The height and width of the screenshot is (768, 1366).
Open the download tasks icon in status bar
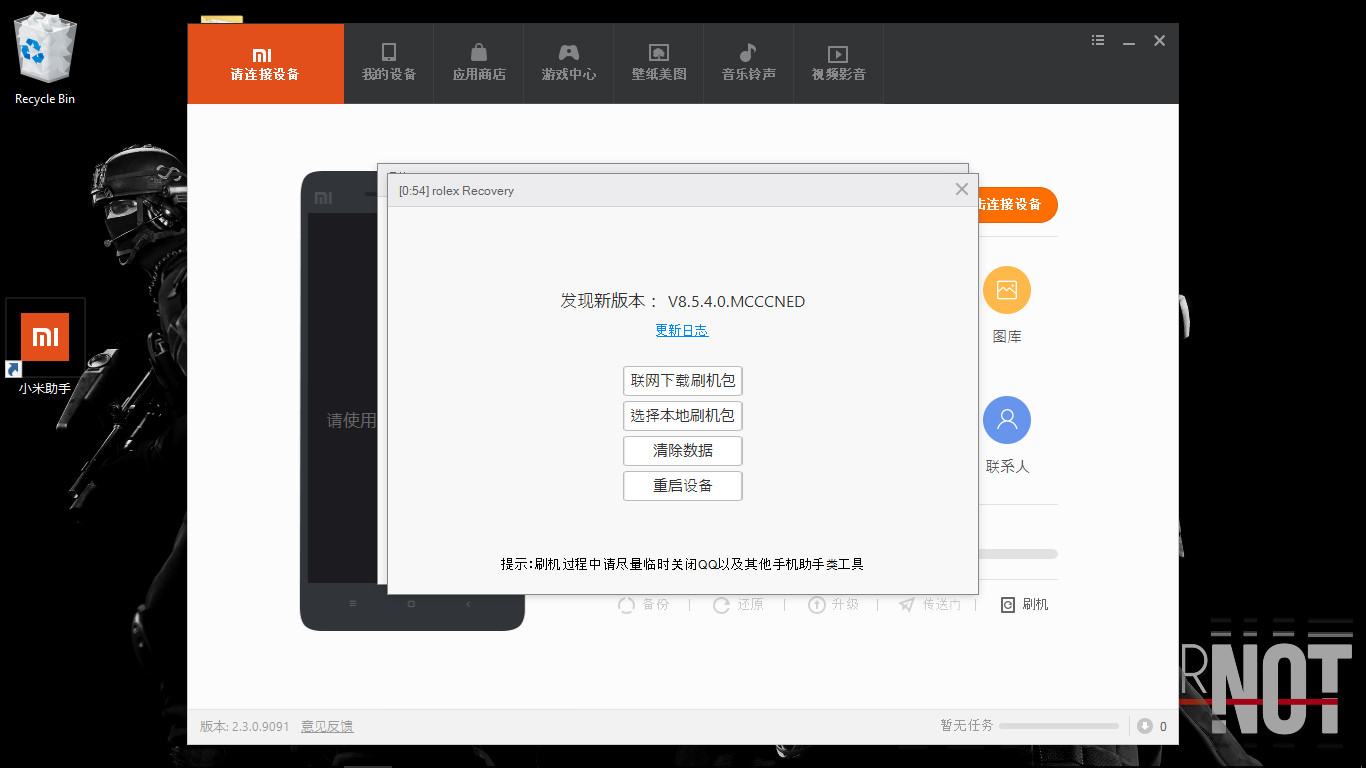(1145, 726)
